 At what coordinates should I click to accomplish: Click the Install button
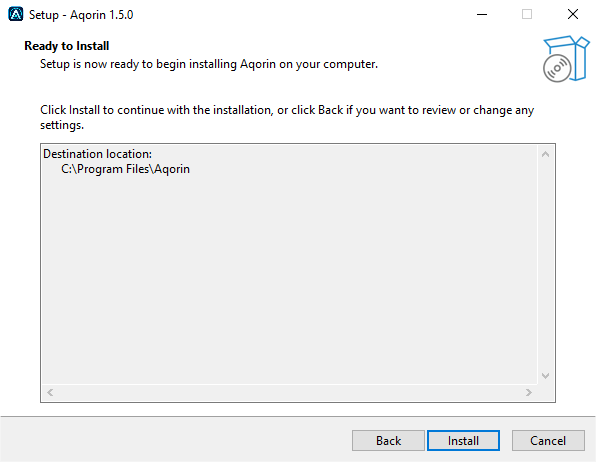click(x=463, y=440)
